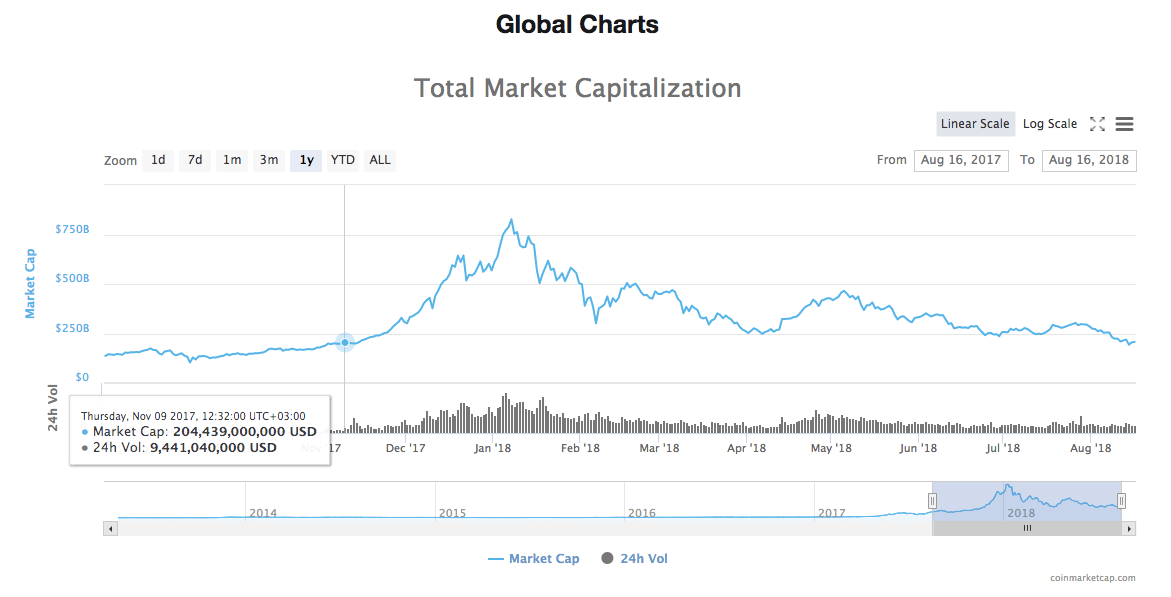Click the navigator scrollbar thumb
The image size is (1171, 597).
(x=1026, y=527)
